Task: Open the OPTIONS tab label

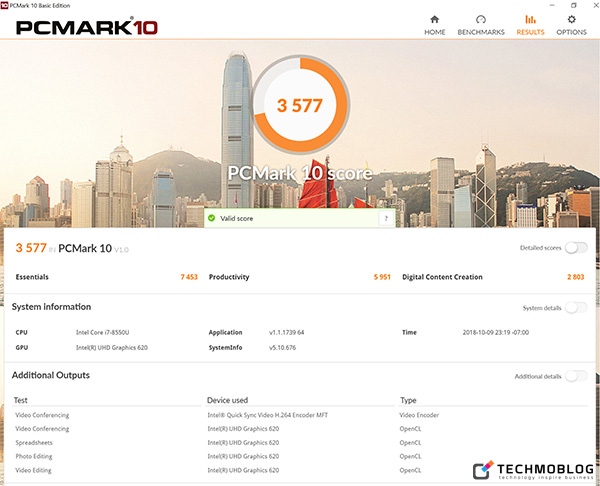Action: tap(571, 32)
